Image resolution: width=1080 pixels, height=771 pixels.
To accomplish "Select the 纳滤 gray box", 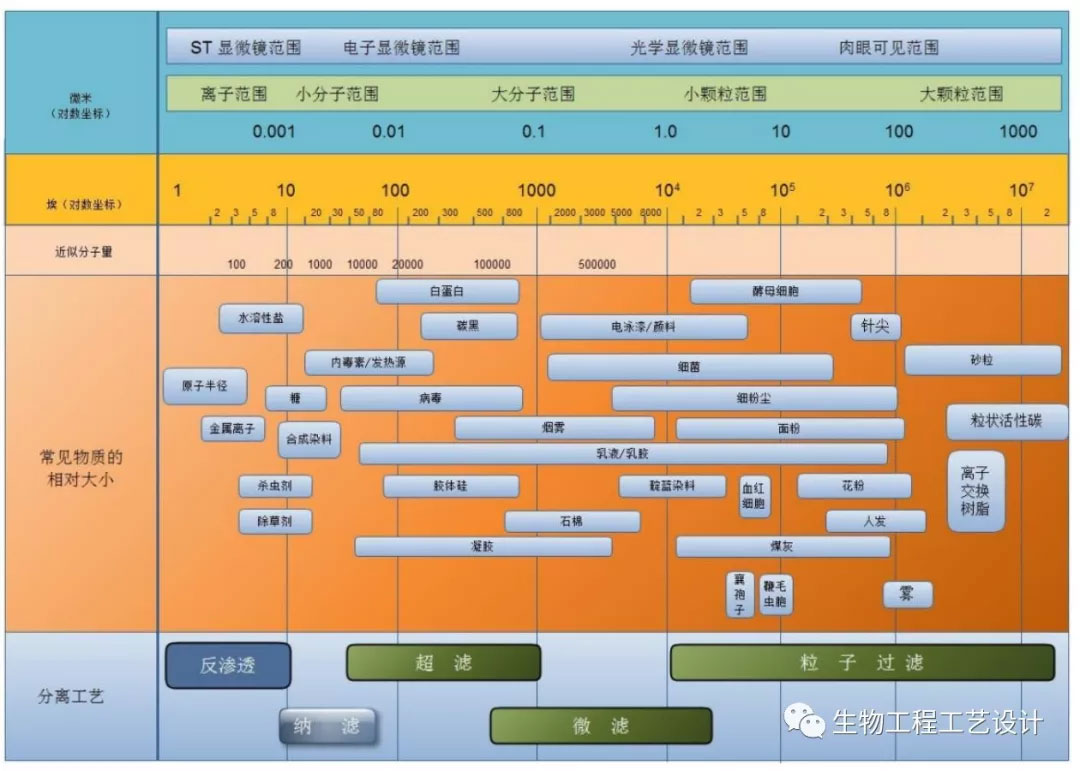I will coord(327,727).
